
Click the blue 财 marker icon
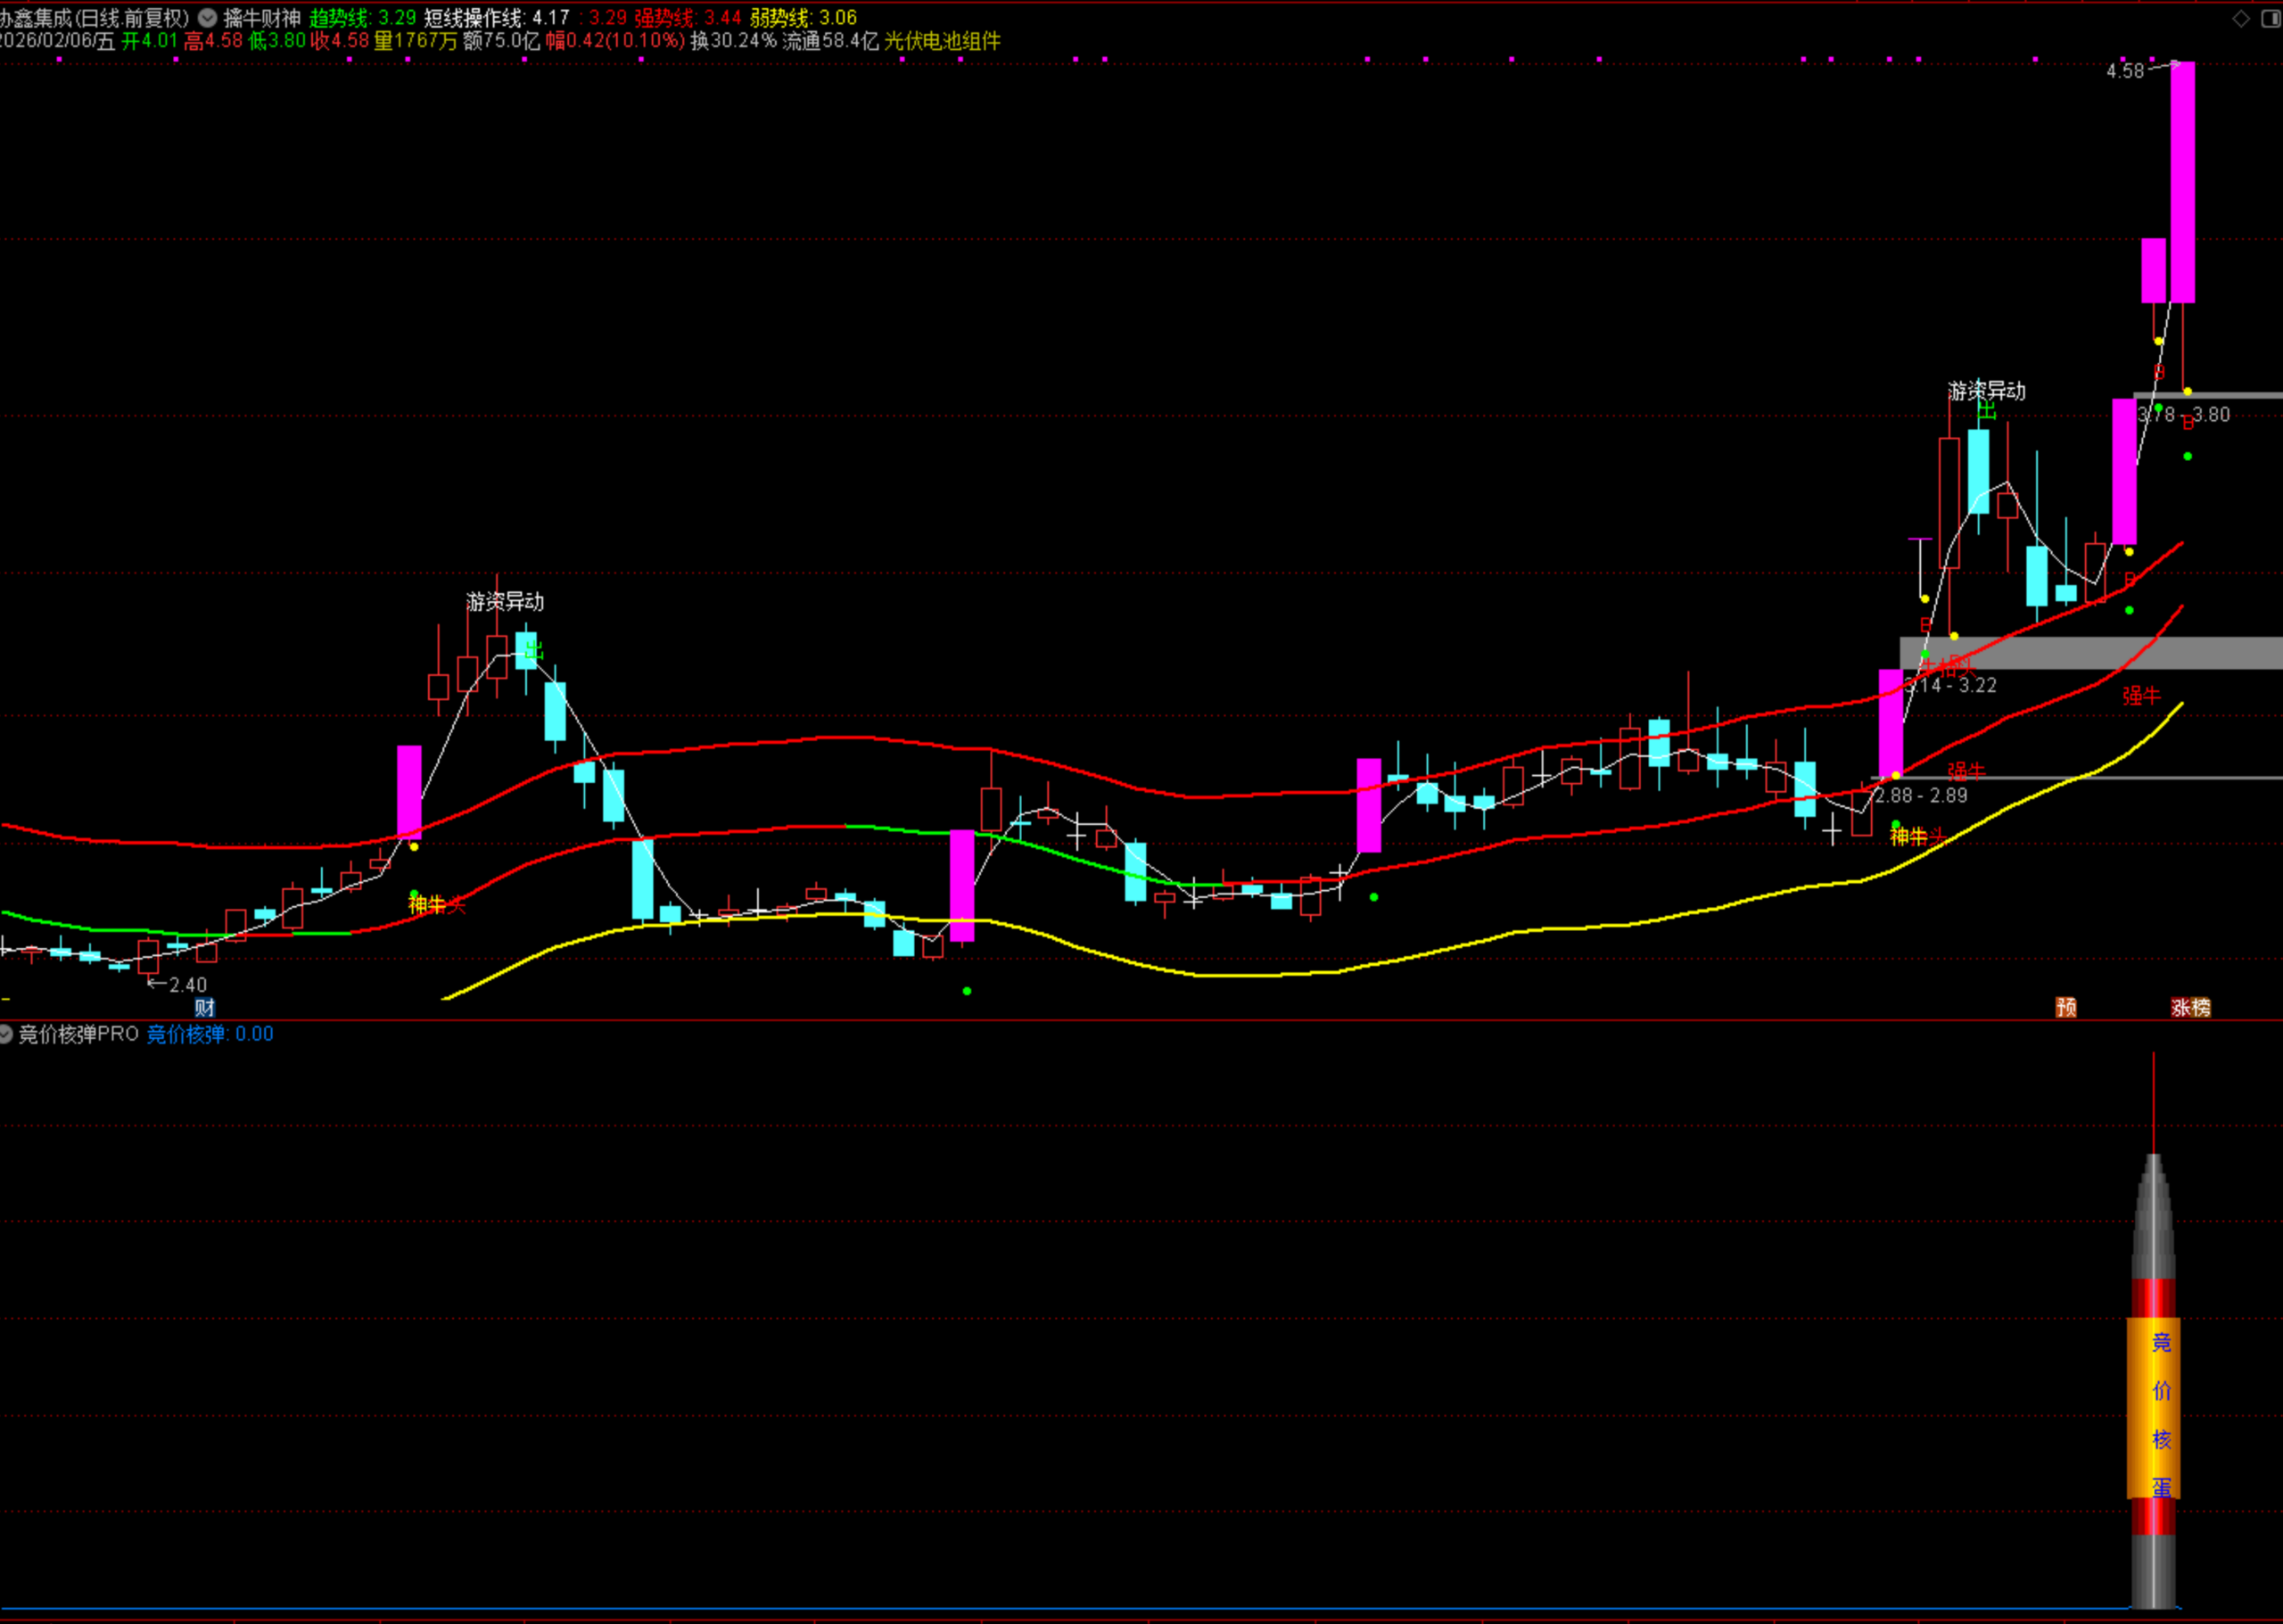[x=204, y=1007]
